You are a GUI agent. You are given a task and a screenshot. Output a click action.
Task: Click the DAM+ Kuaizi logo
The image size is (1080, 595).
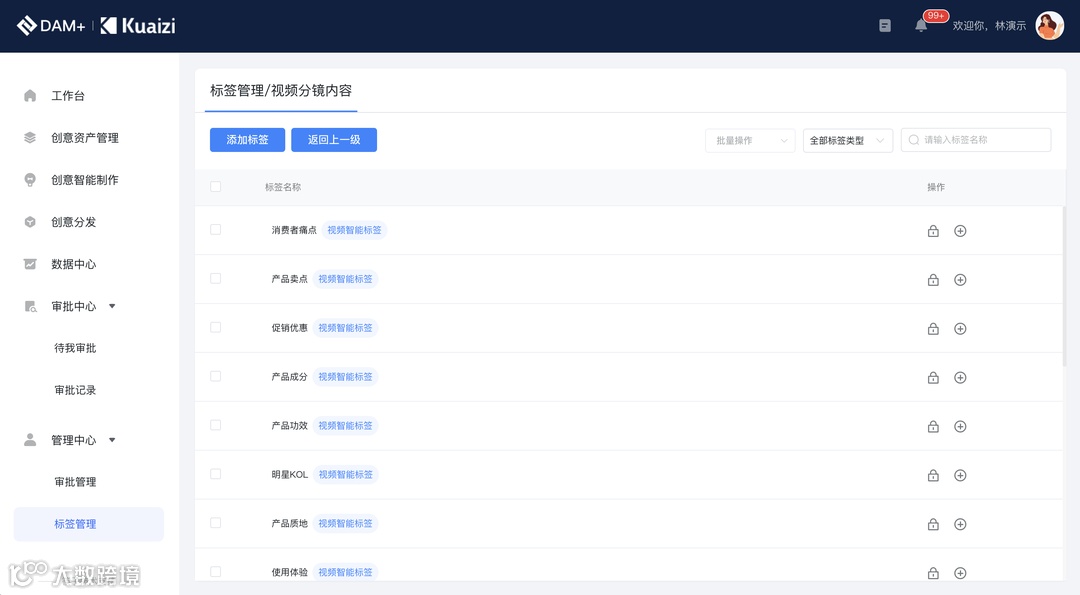coord(96,25)
